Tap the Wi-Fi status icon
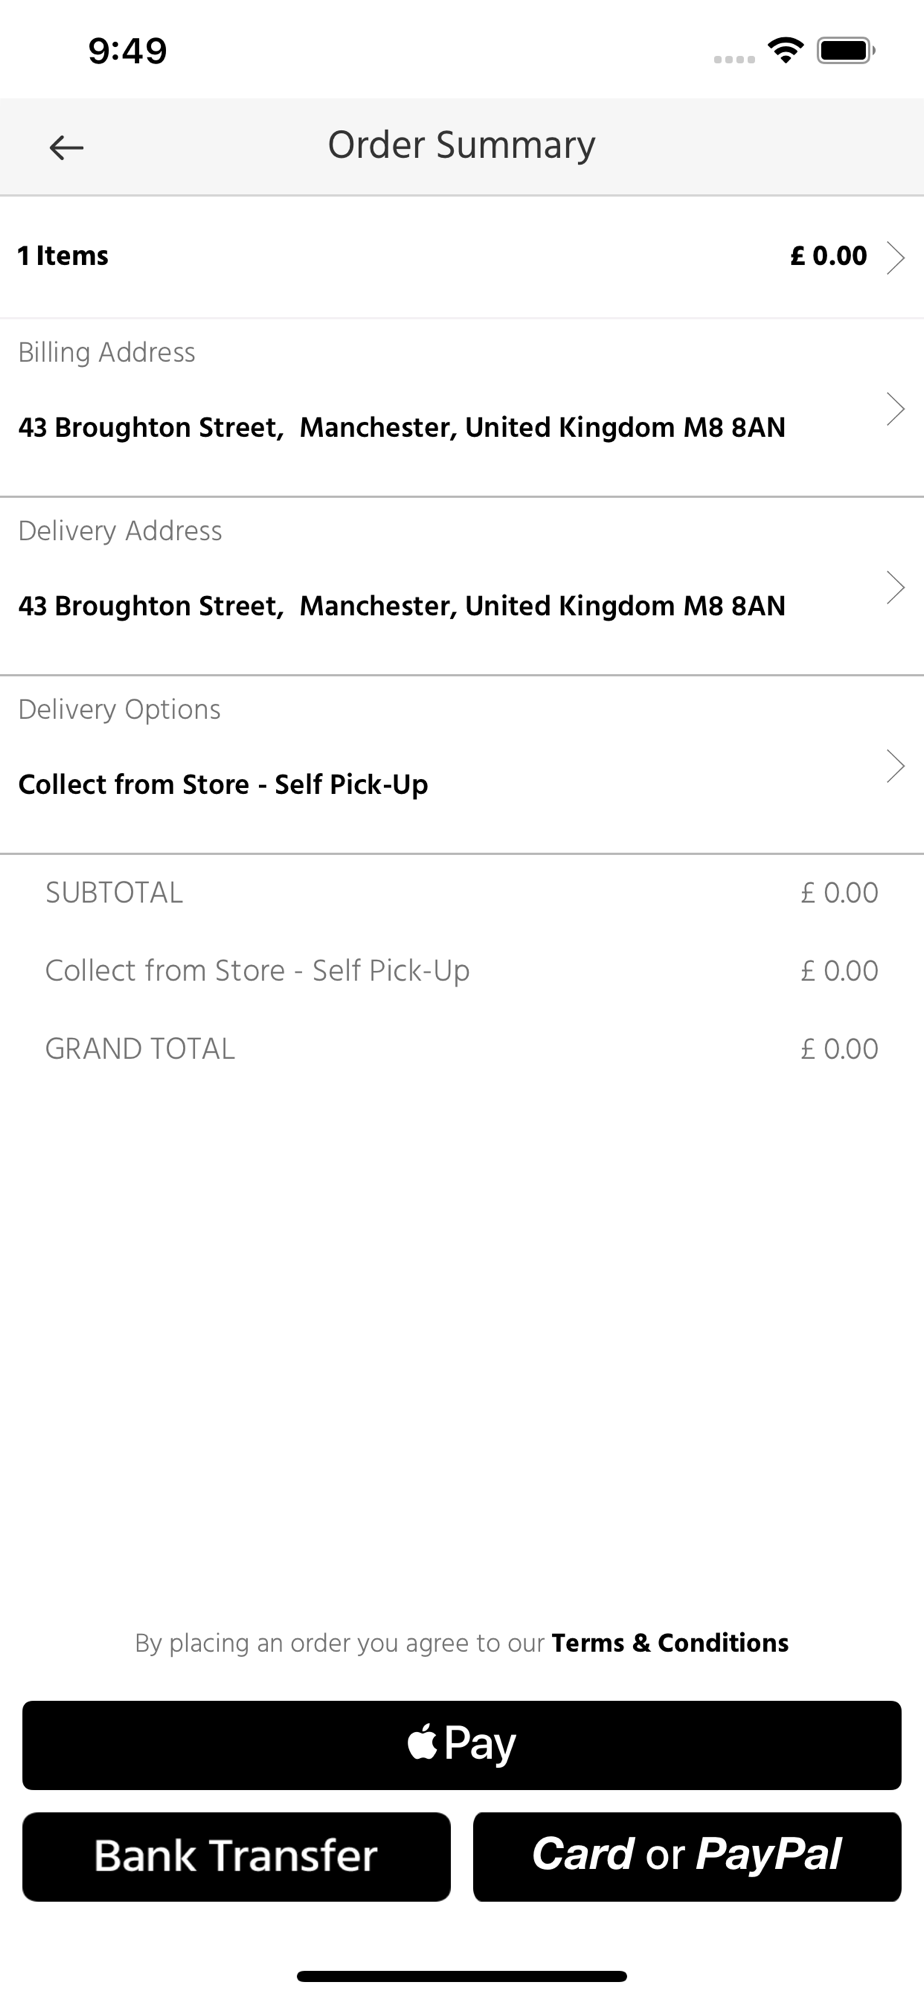Image resolution: width=924 pixels, height=2000 pixels. pyautogui.click(x=786, y=50)
